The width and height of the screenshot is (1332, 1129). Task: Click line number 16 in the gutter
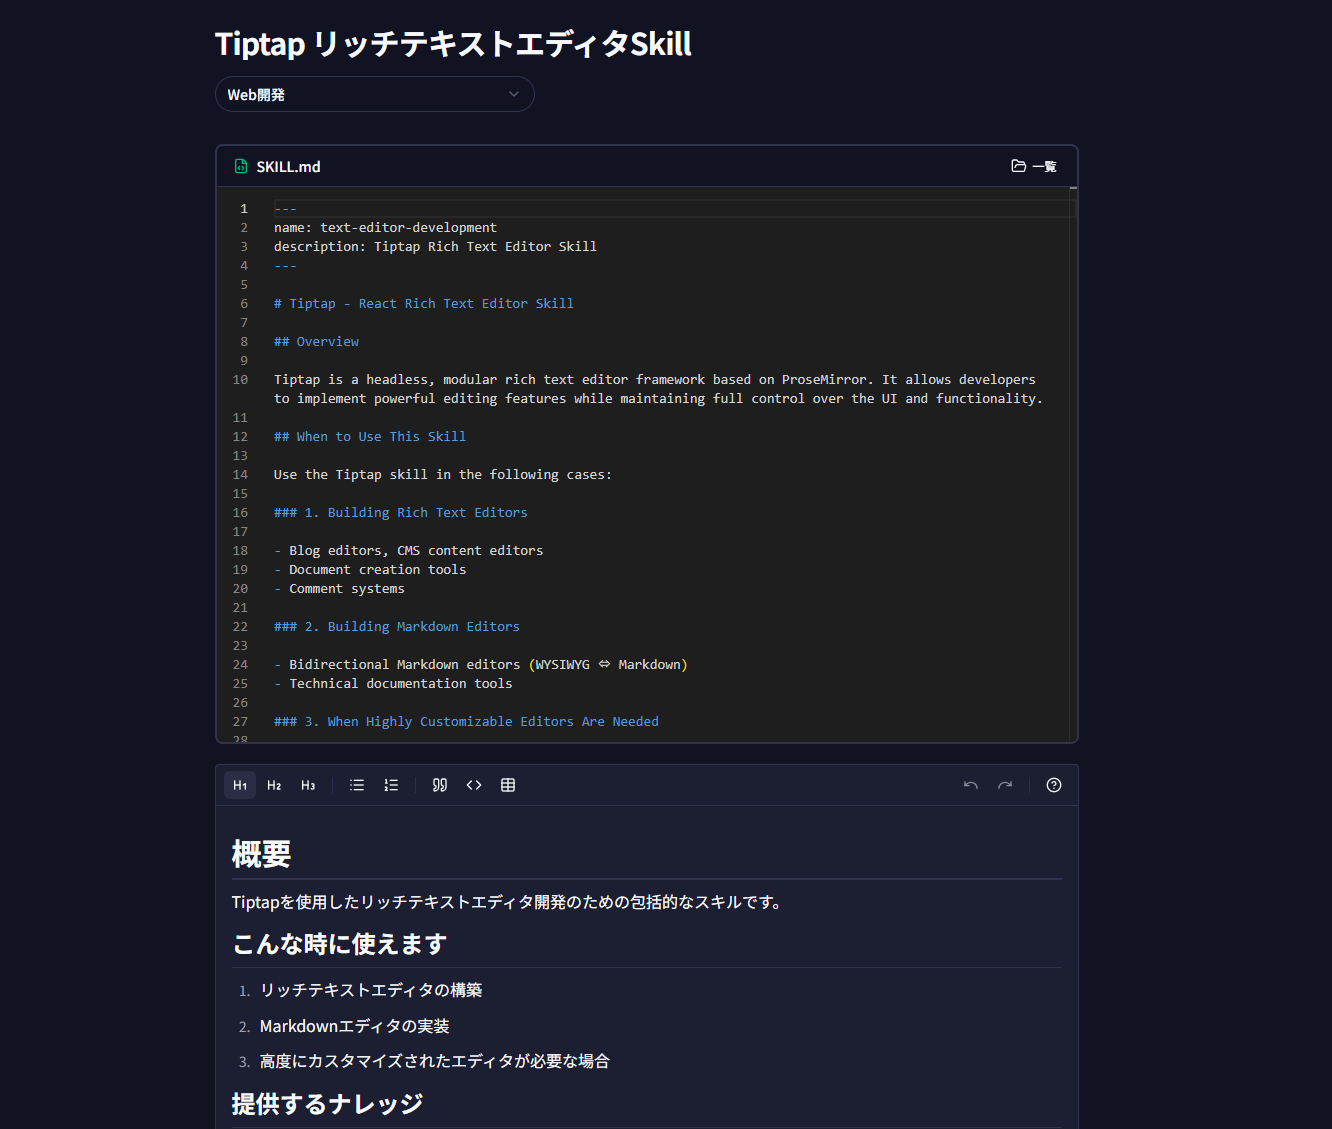(240, 513)
